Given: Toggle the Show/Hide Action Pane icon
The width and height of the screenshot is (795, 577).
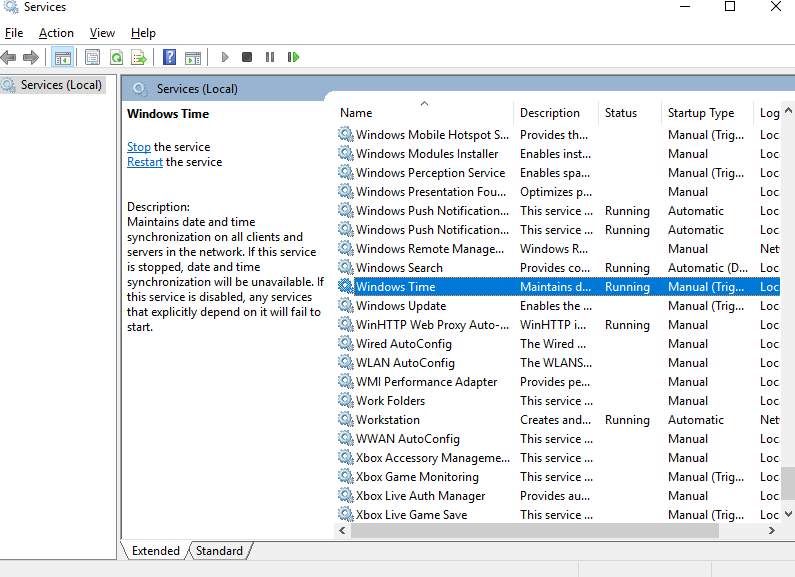Looking at the screenshot, I should (193, 57).
